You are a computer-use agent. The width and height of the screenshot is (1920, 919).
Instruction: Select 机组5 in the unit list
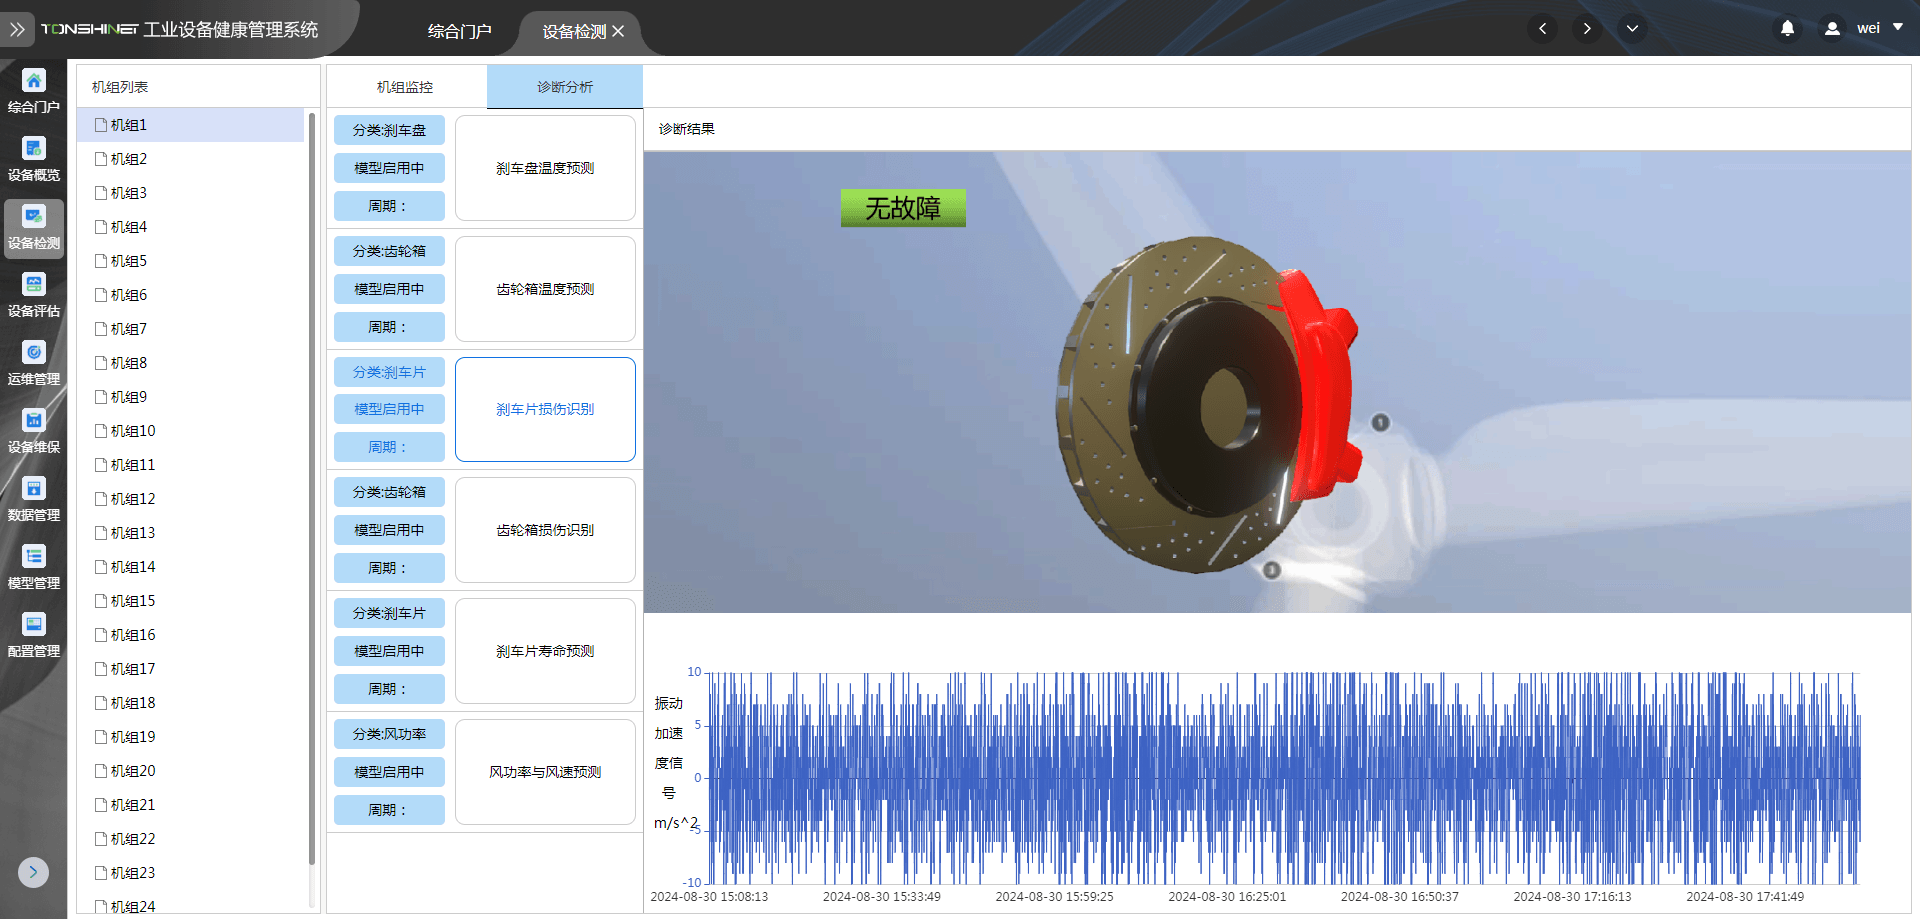coord(129,261)
